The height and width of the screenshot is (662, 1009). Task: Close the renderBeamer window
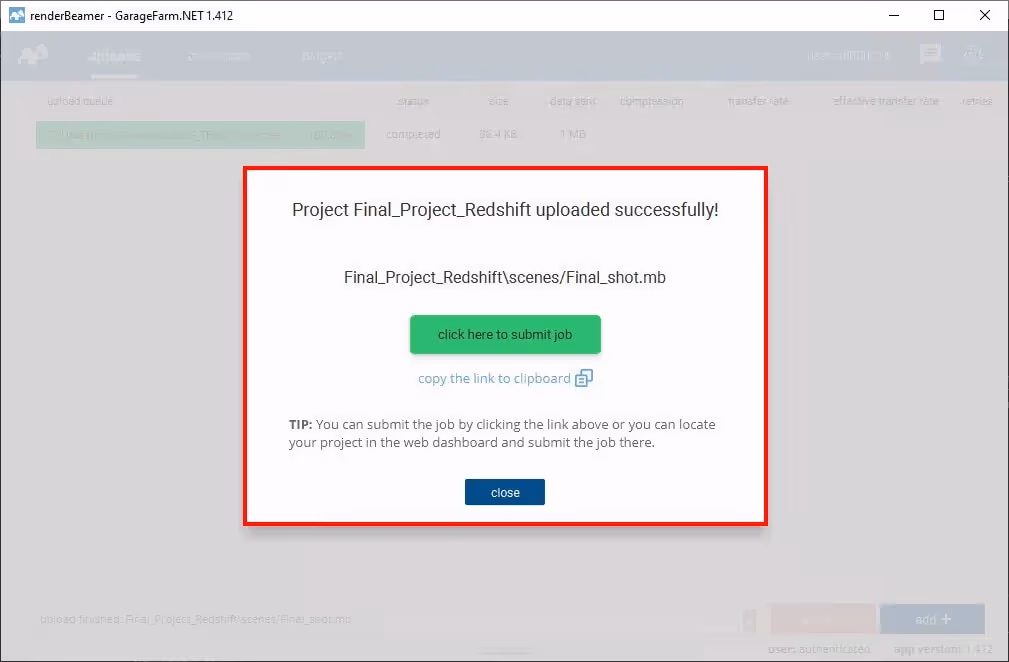(x=985, y=15)
